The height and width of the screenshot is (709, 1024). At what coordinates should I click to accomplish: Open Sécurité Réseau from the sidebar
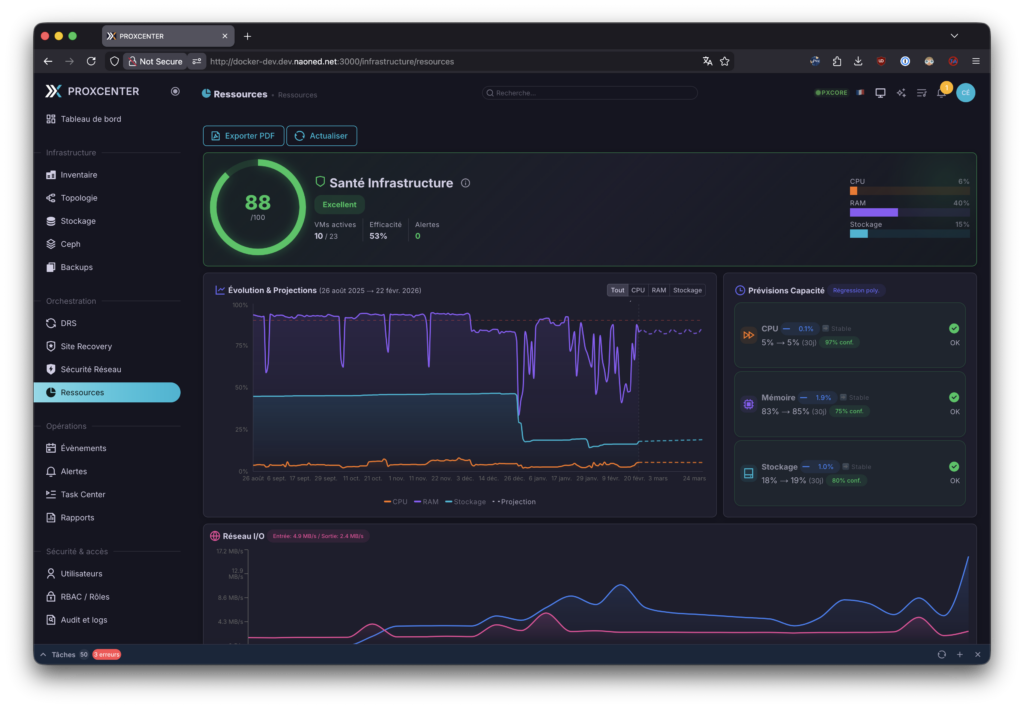(90, 369)
